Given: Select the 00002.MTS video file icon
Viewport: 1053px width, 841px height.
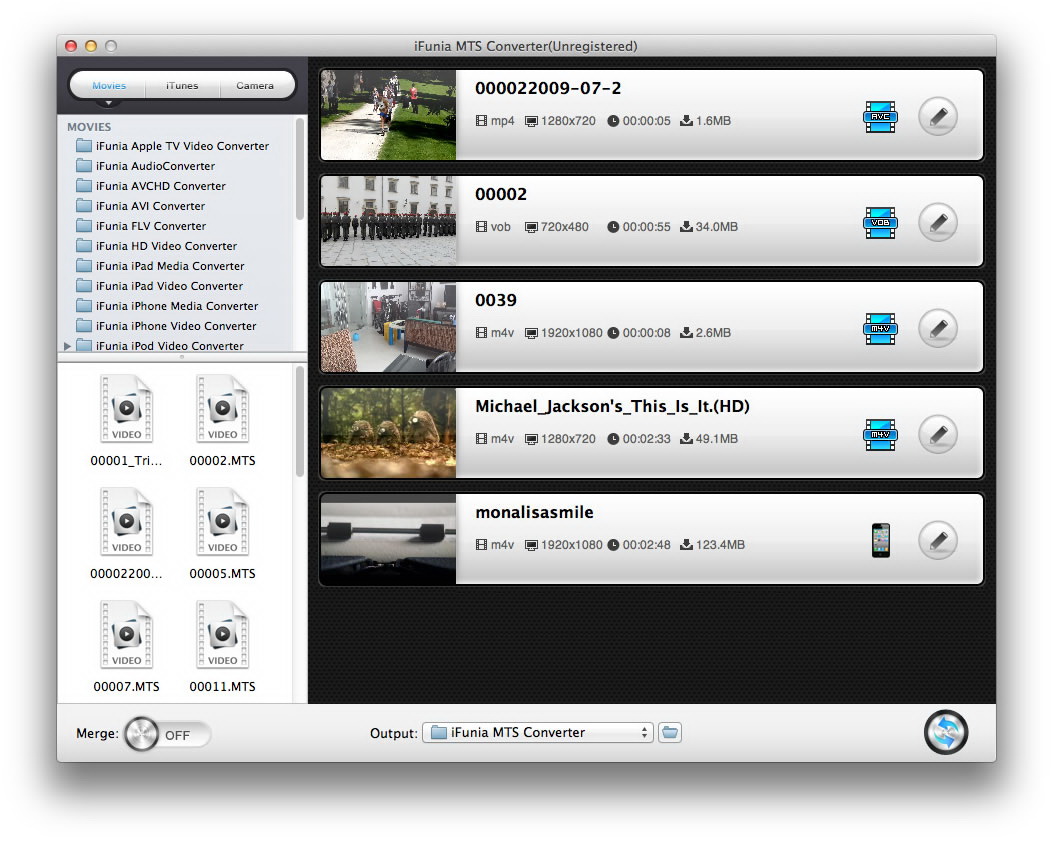Looking at the screenshot, I should click(222, 409).
